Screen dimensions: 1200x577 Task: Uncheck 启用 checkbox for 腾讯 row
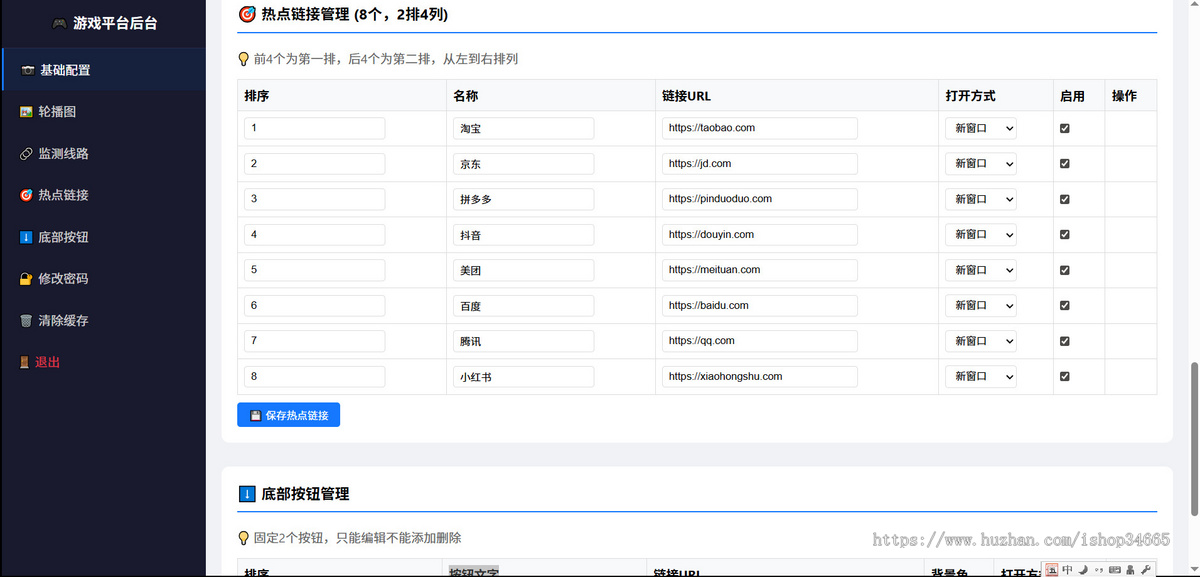[x=1065, y=341]
